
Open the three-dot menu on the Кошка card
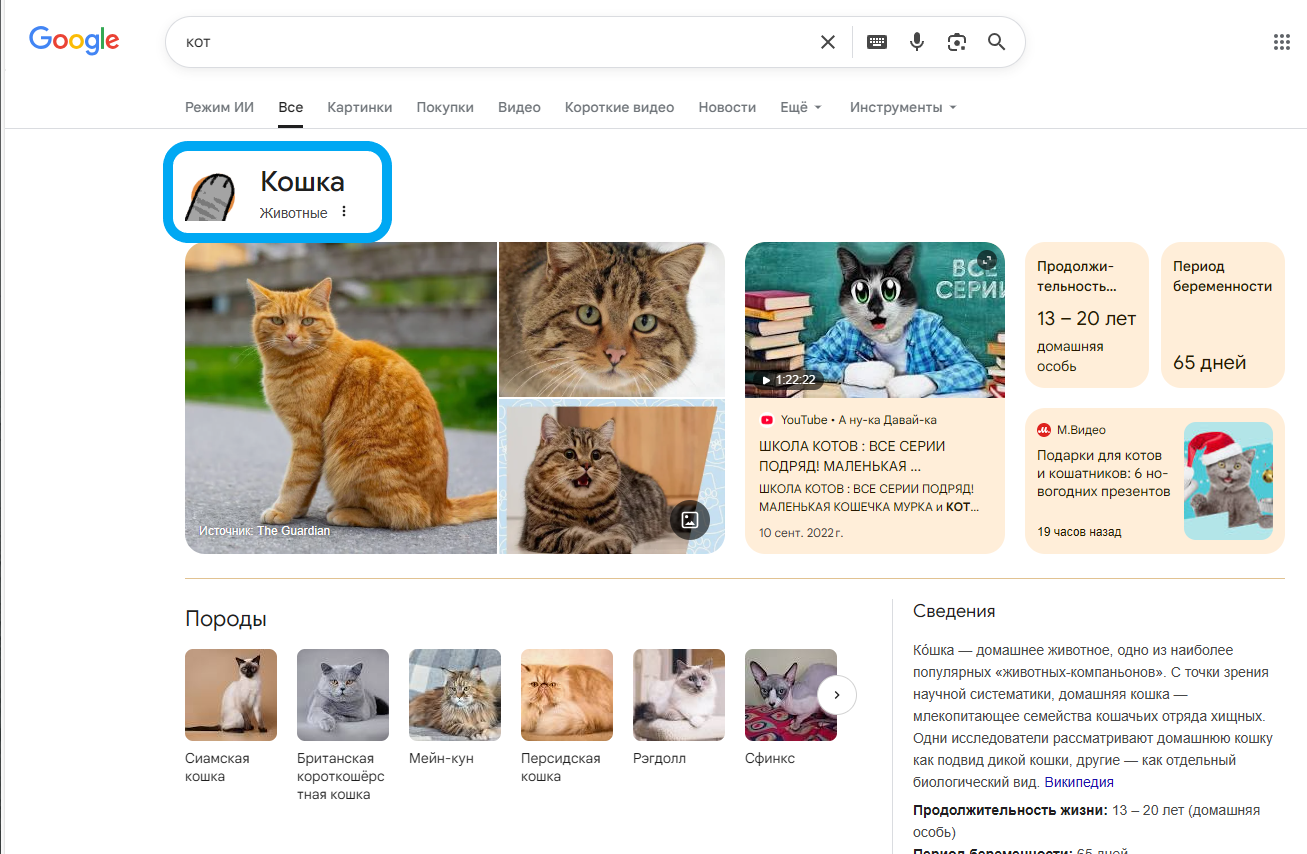click(x=344, y=211)
